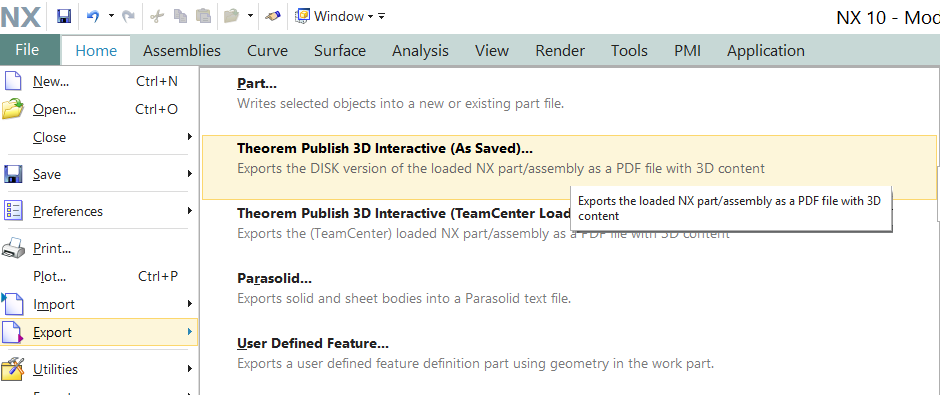The height and width of the screenshot is (395, 940).
Task: Click the Export file icon
Action: 13,333
